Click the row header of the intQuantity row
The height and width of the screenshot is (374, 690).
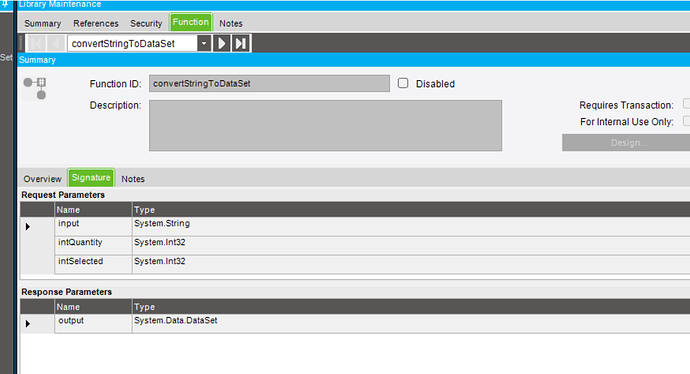(37, 246)
